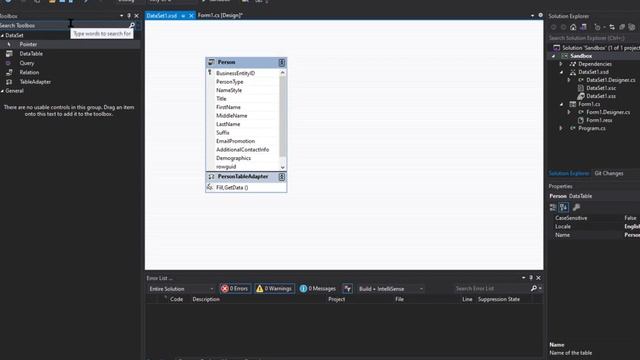Expand the Program.cs node

point(561,128)
